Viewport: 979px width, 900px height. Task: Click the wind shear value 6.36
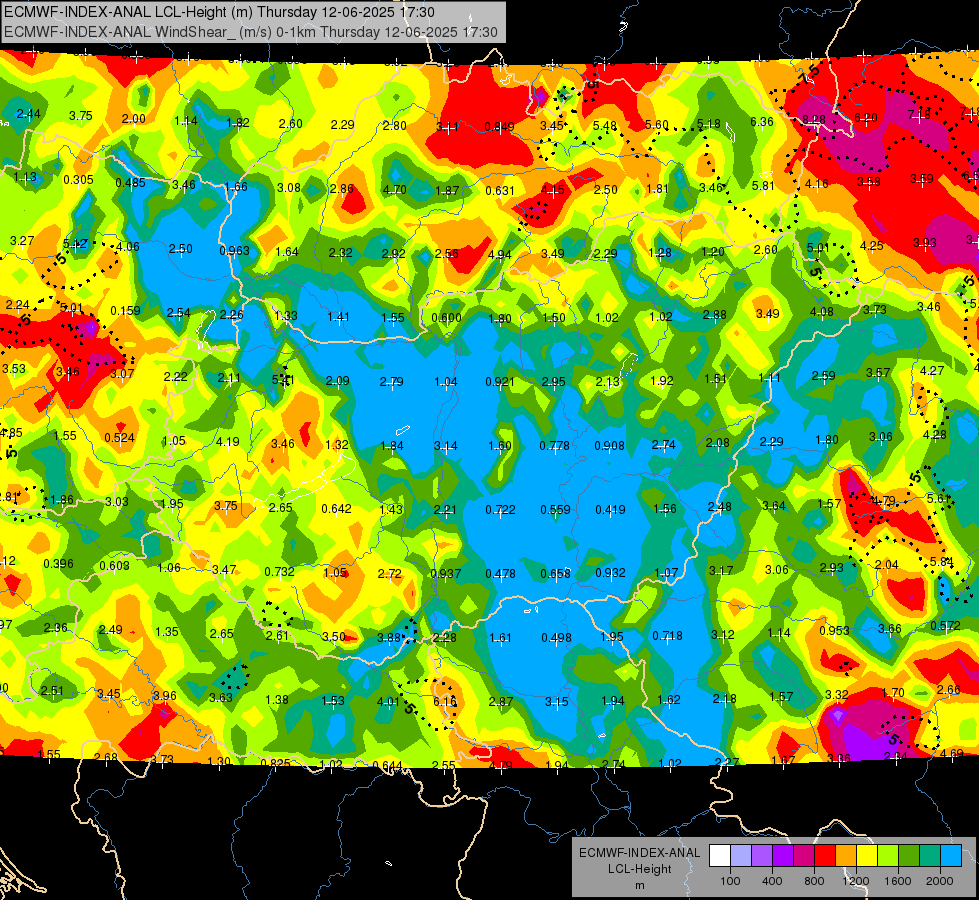762,122
